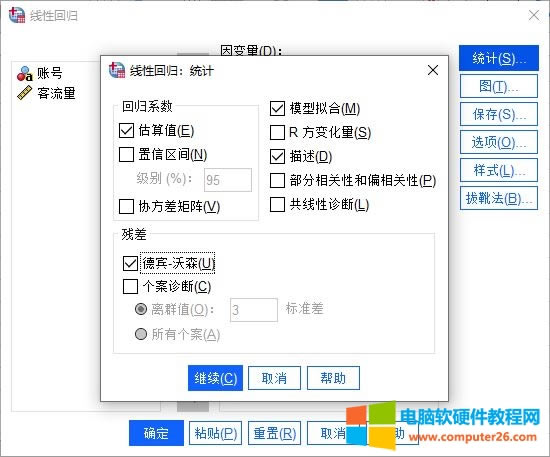Enable the 置信区间(N) checkbox
550x457 pixels.
point(126,154)
